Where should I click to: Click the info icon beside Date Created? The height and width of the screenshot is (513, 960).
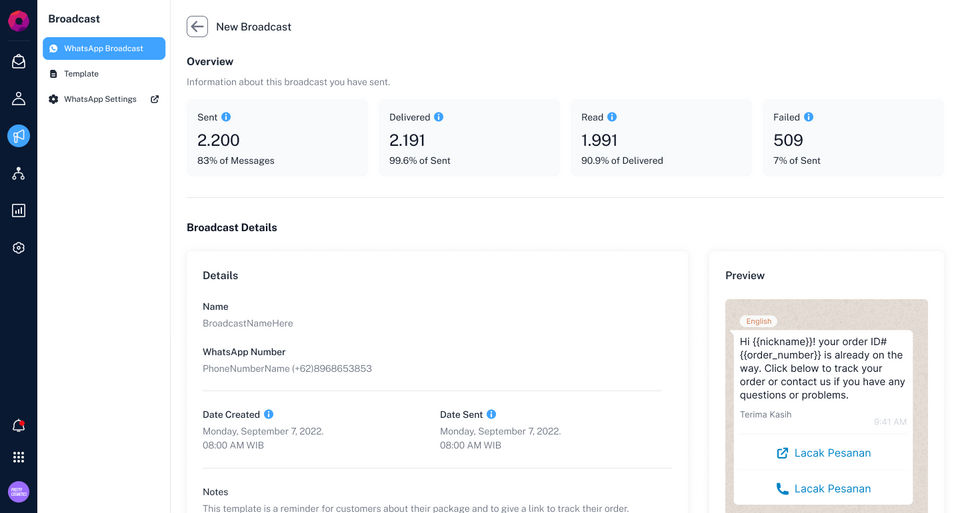268,414
